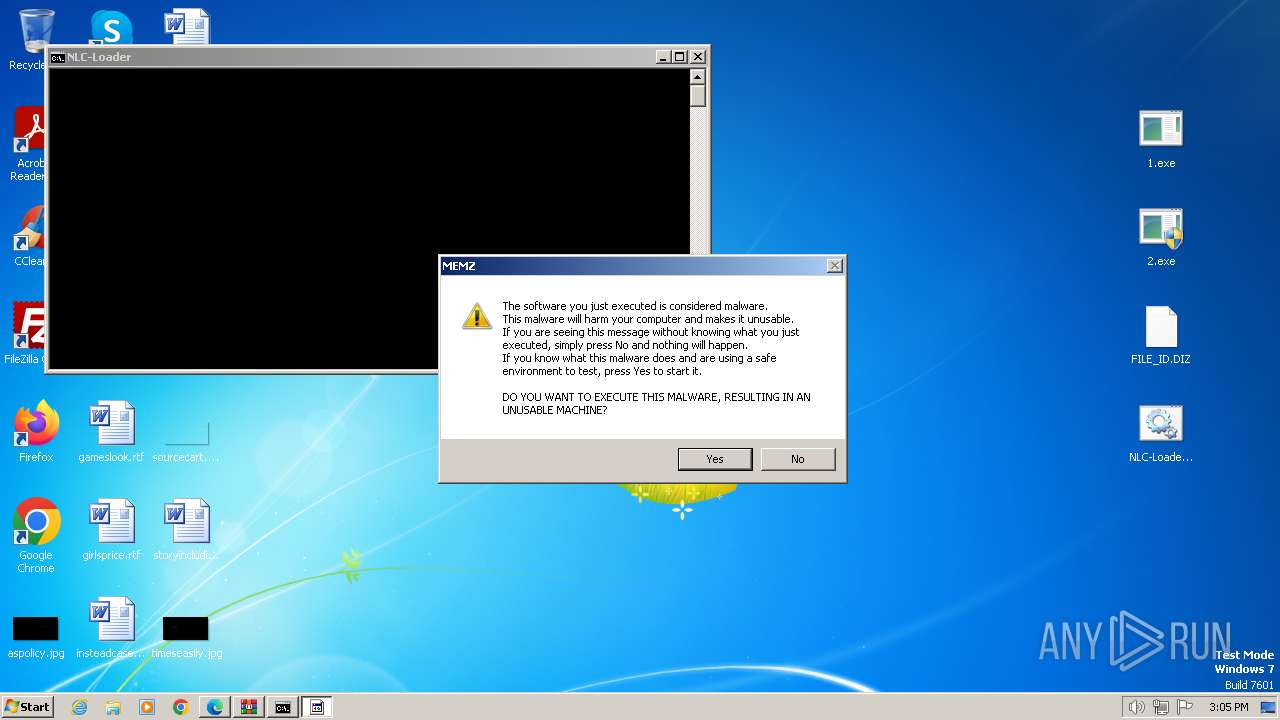Image resolution: width=1280 pixels, height=720 pixels.
Task: Open Action Center flag in system tray
Action: pos(1184,707)
